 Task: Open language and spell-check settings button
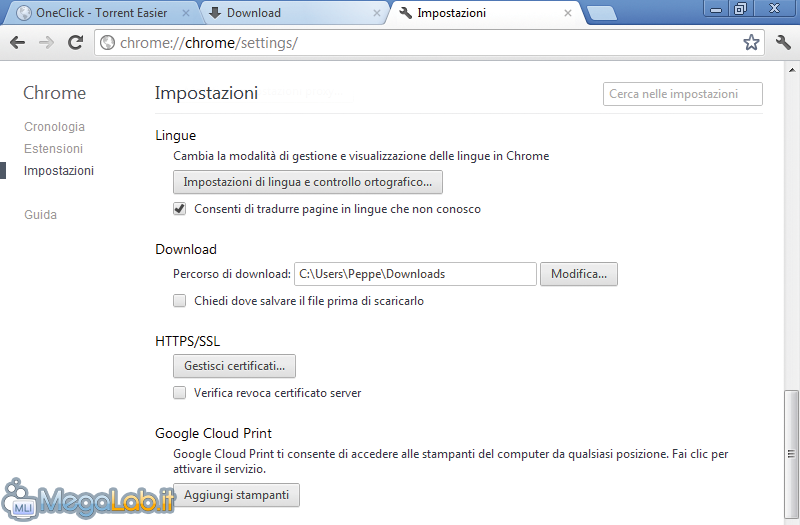[x=308, y=182]
